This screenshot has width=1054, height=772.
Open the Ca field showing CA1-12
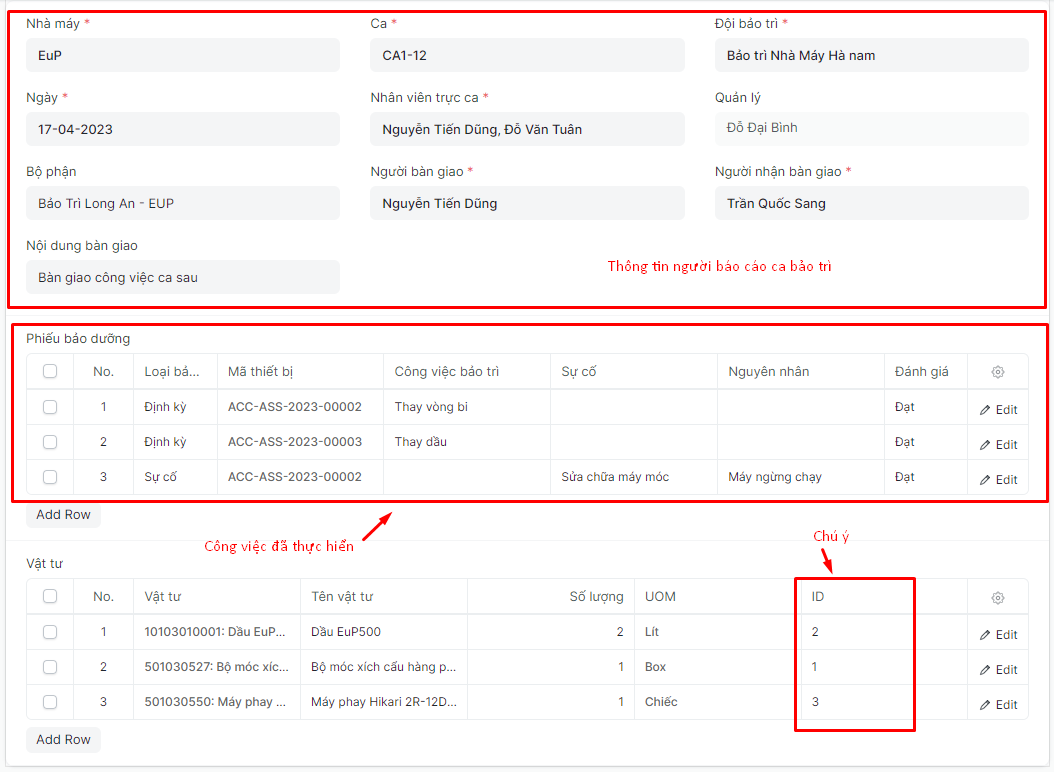coord(527,56)
